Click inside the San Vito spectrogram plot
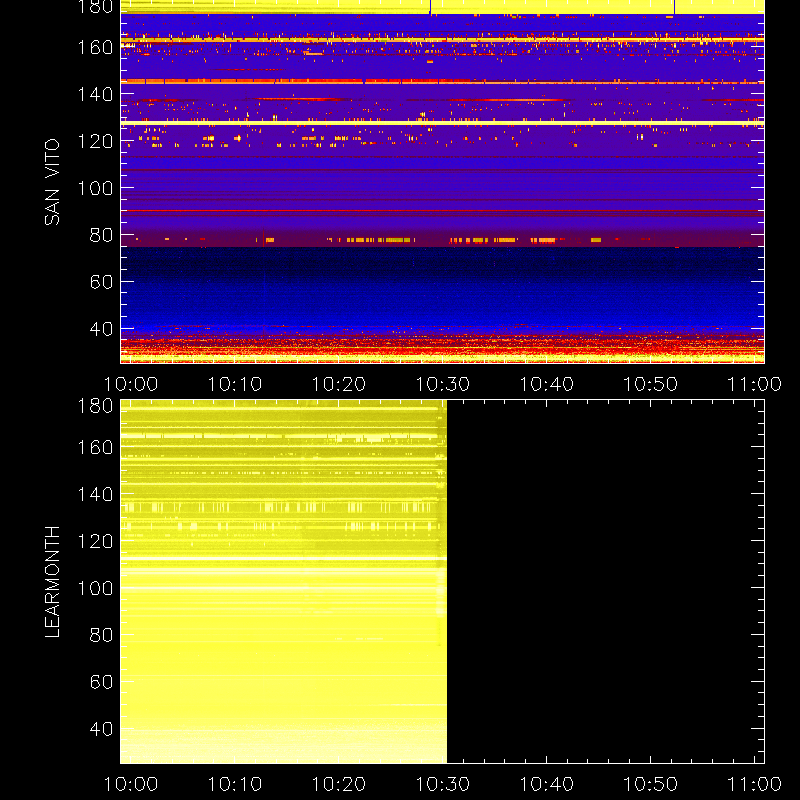Image resolution: width=800 pixels, height=800 pixels. coord(442,182)
